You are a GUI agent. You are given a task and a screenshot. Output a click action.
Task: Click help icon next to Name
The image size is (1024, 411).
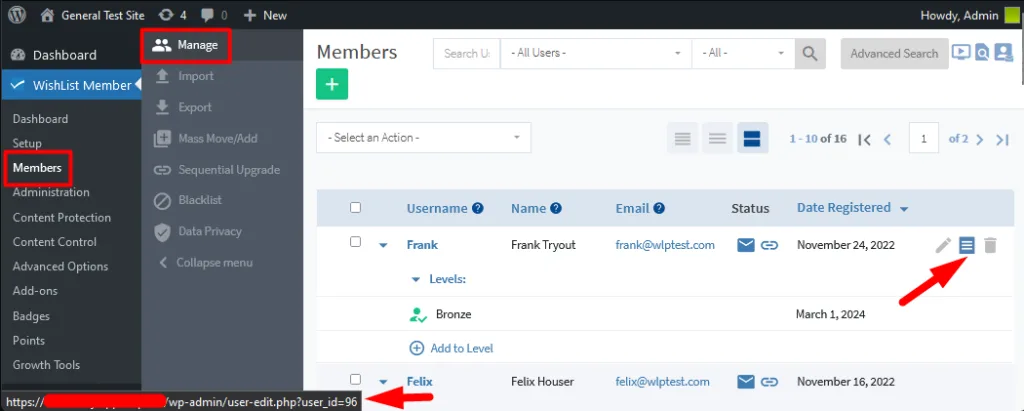click(x=556, y=208)
